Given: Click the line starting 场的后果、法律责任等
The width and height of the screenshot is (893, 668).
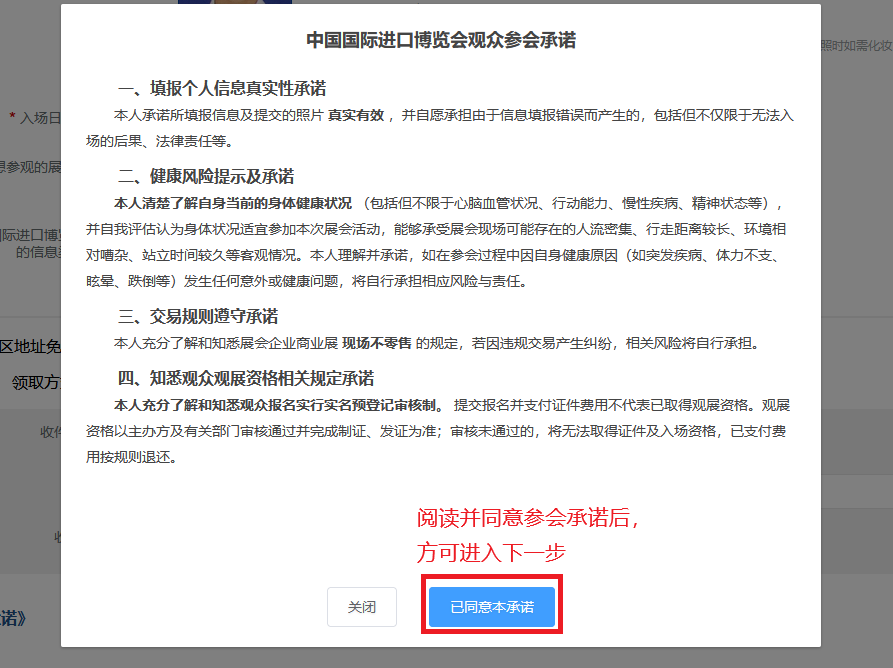Looking at the screenshot, I should click(160, 141).
